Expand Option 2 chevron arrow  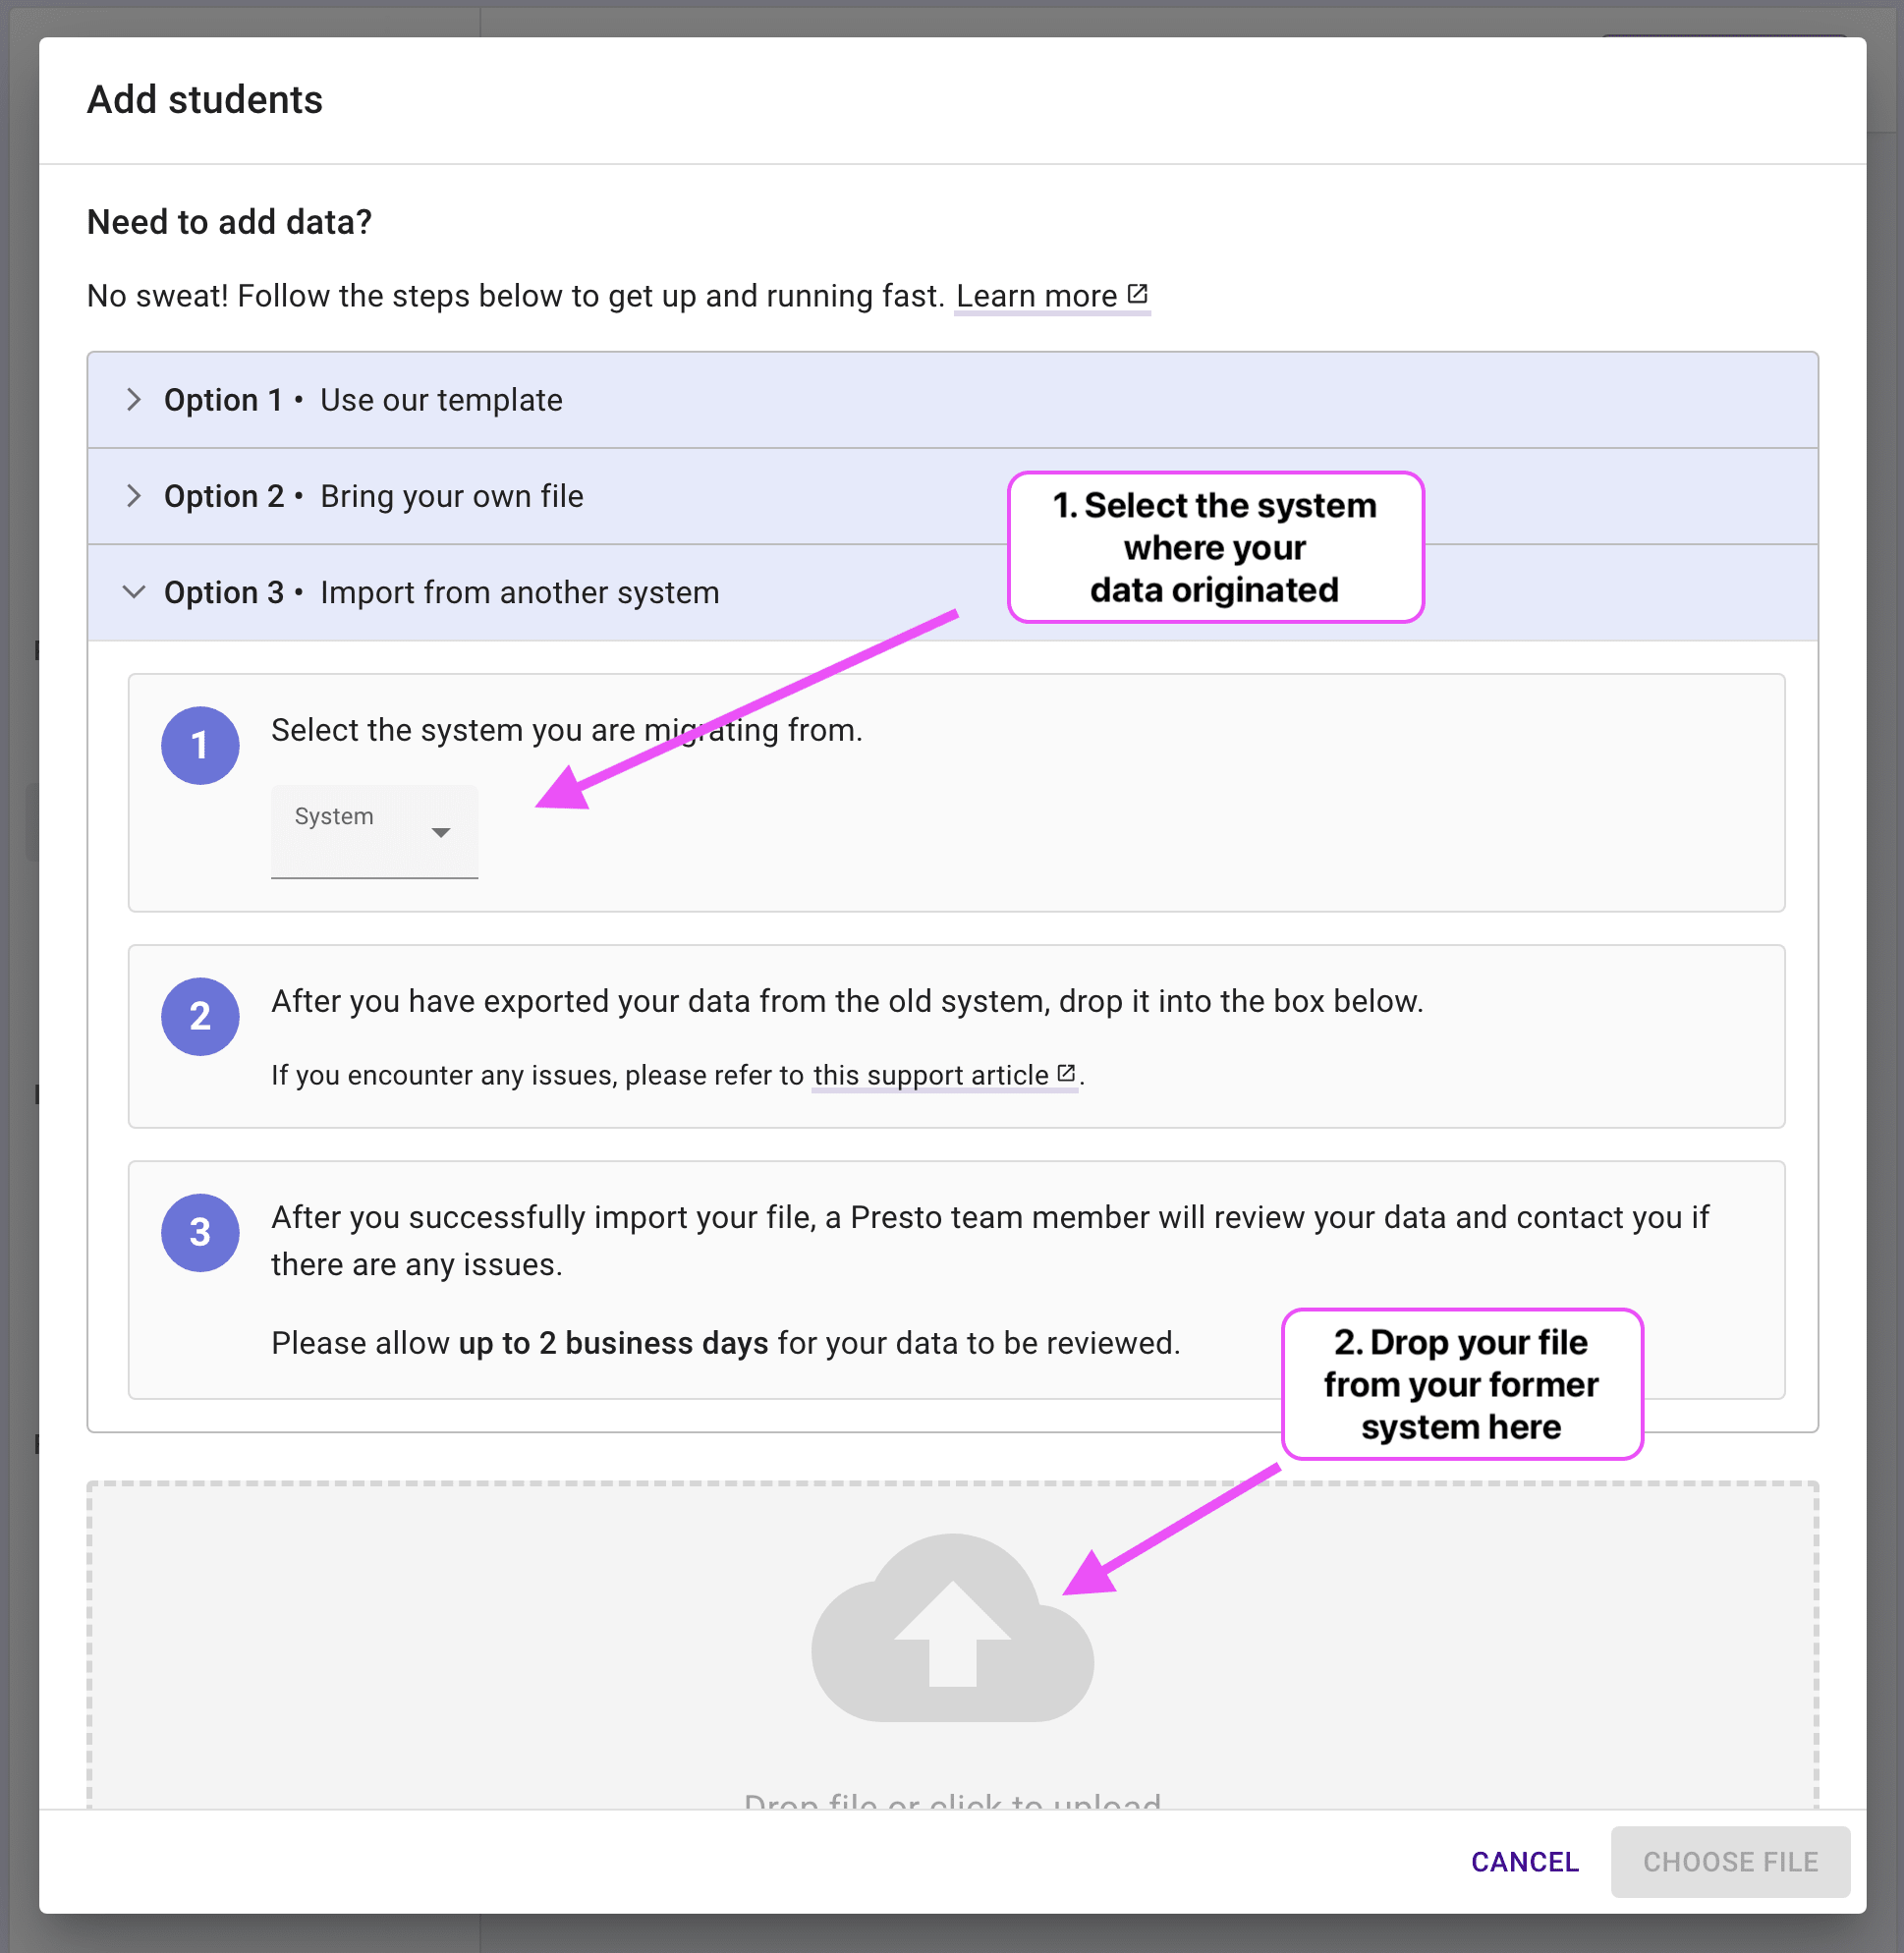pos(134,496)
